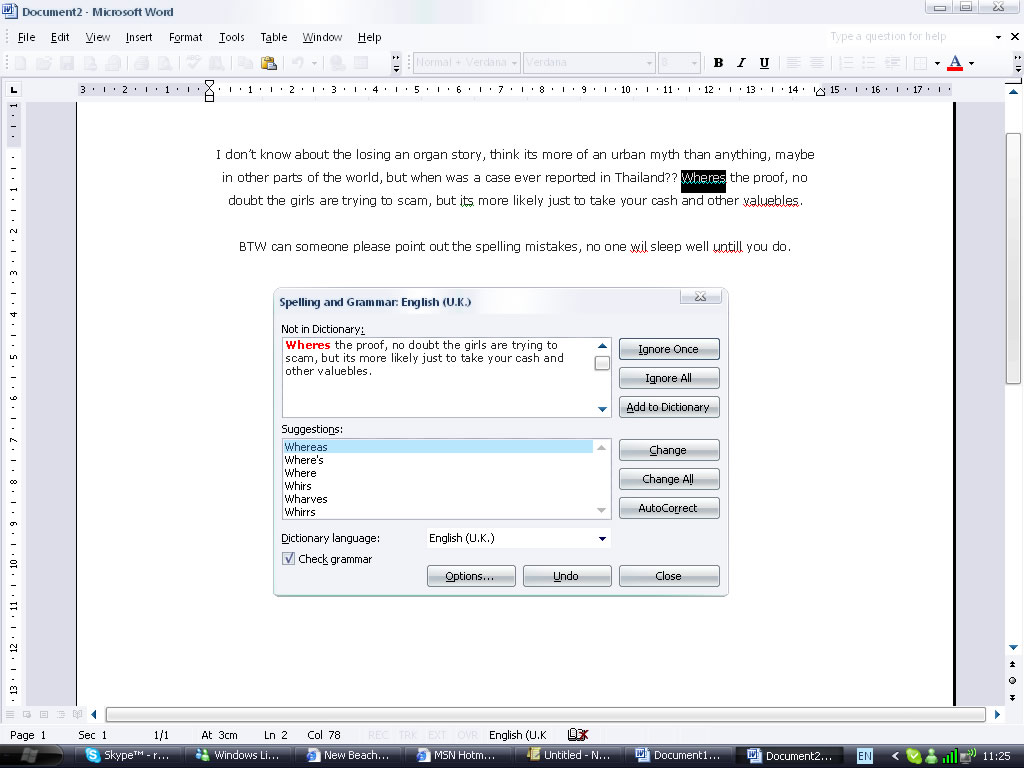Click the Italic formatting icon

[741, 63]
